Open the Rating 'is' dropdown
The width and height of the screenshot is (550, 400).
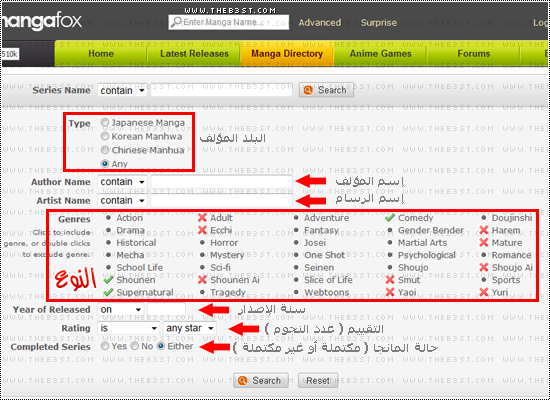pos(128,328)
